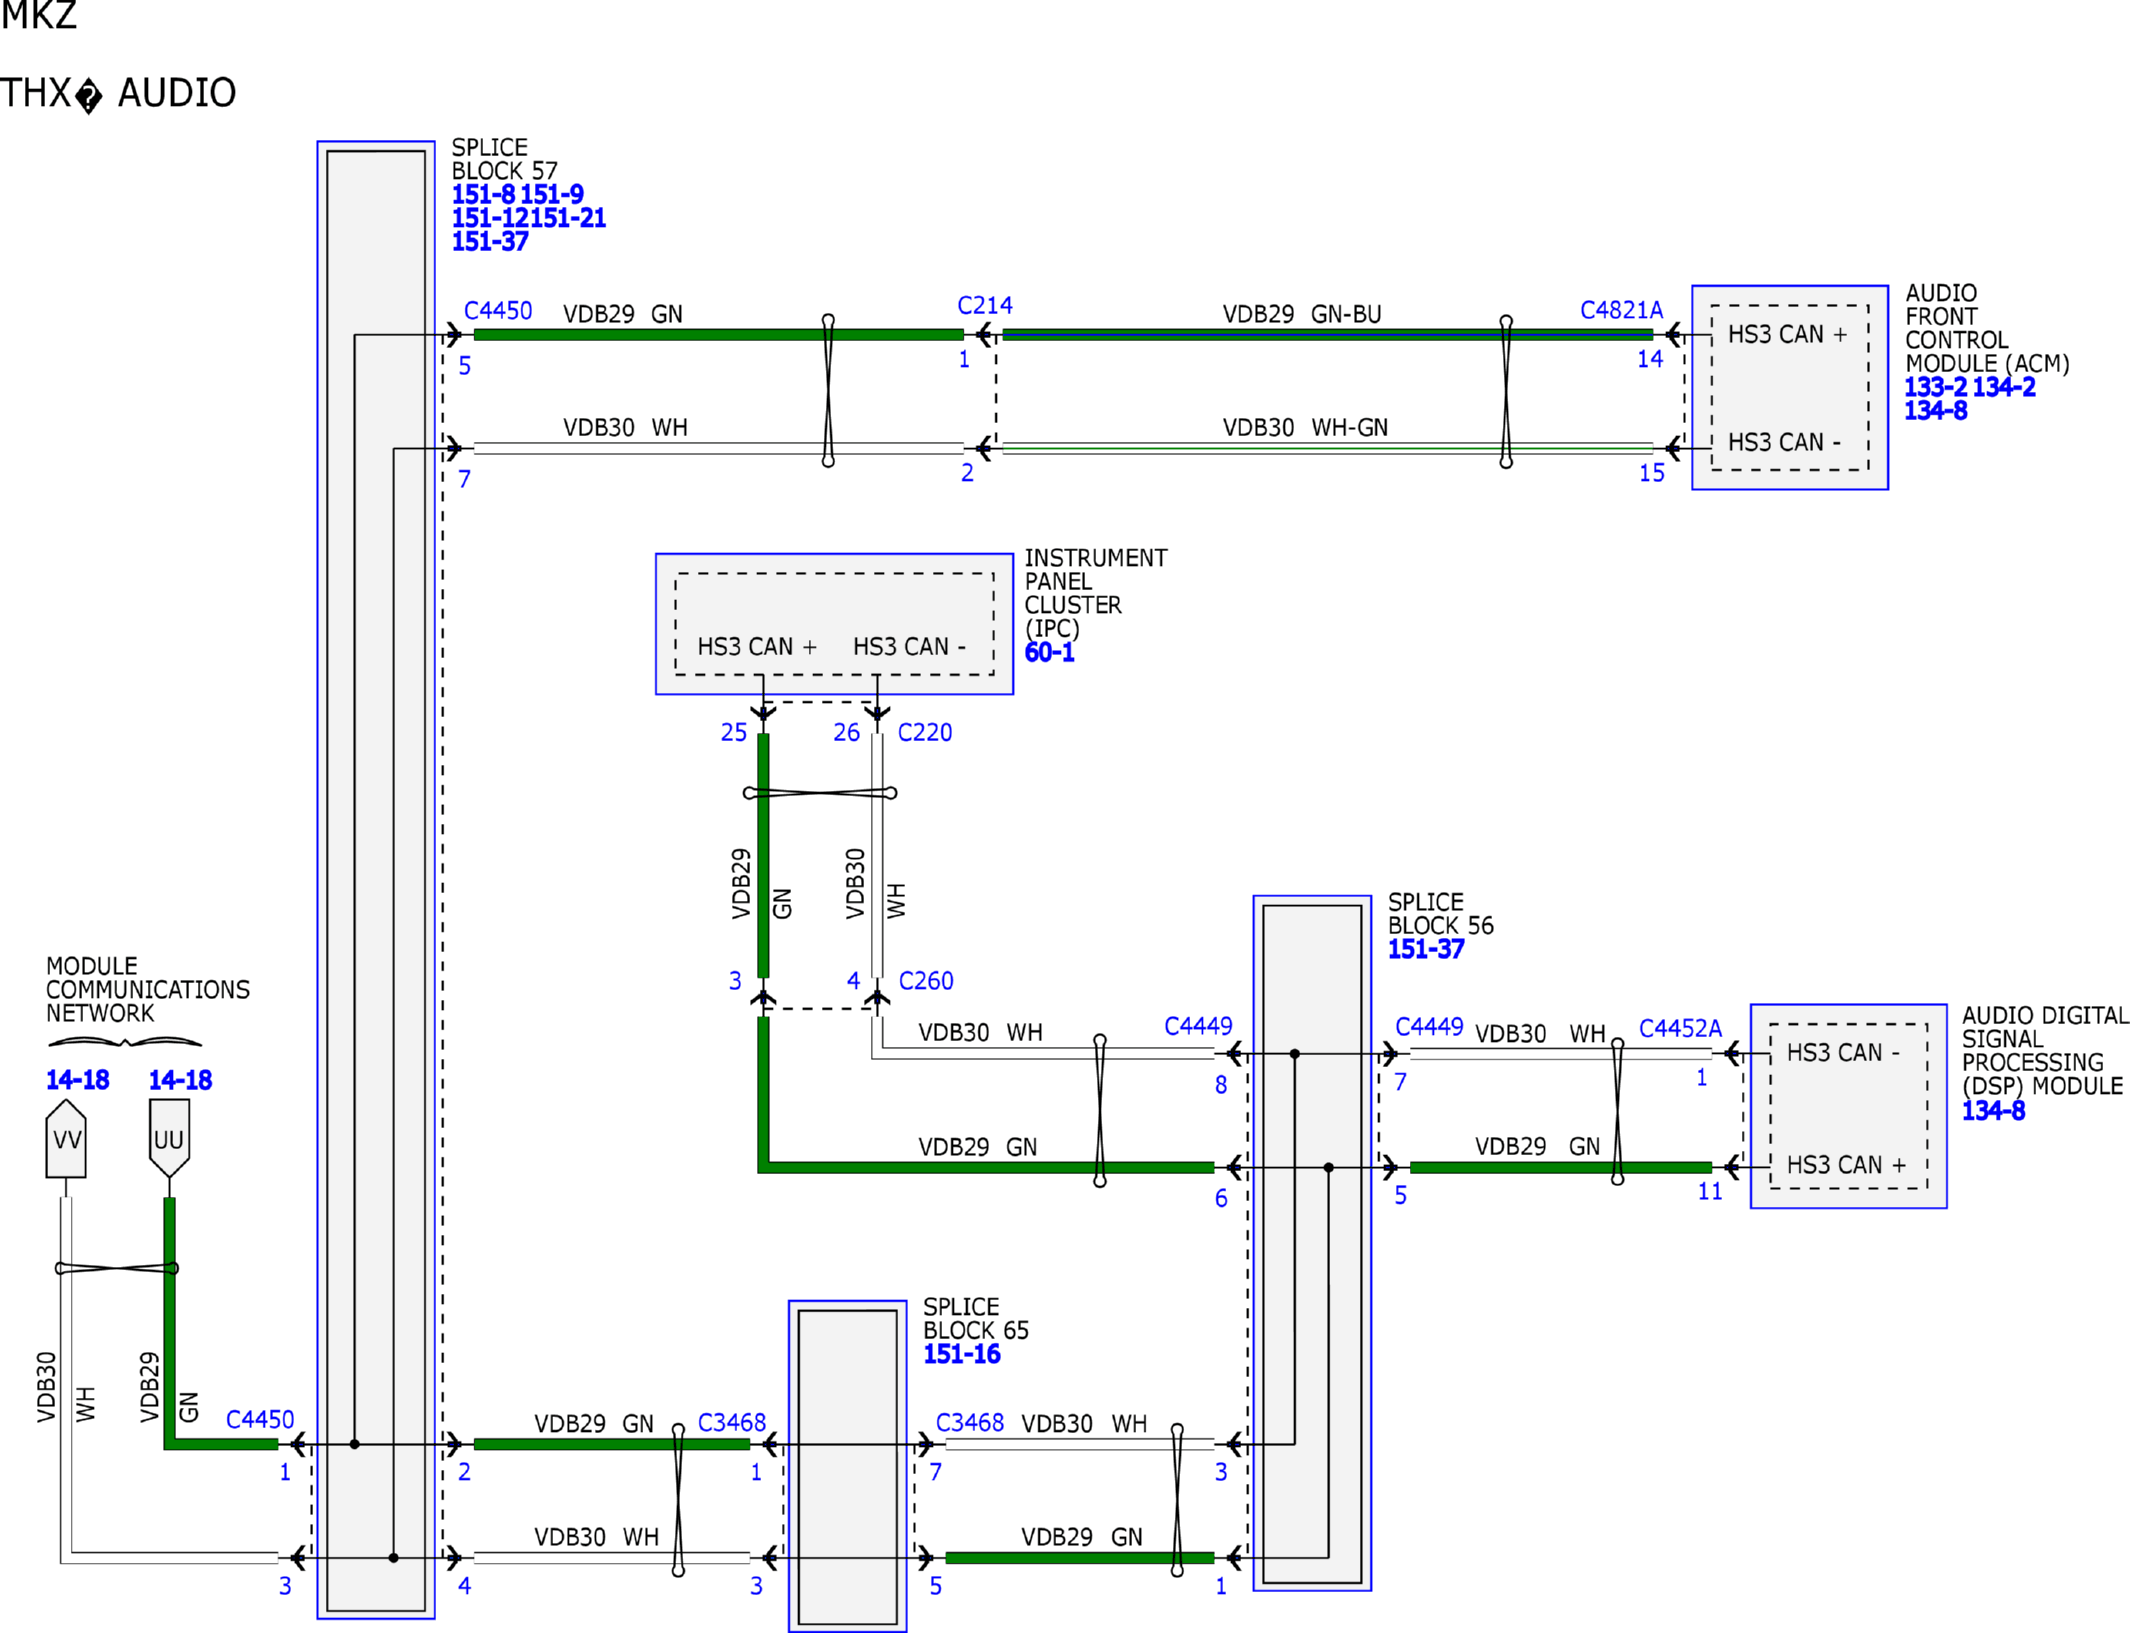Open the 14-18 link above UU connector
The image size is (2130, 1633).
pyautogui.click(x=181, y=1080)
